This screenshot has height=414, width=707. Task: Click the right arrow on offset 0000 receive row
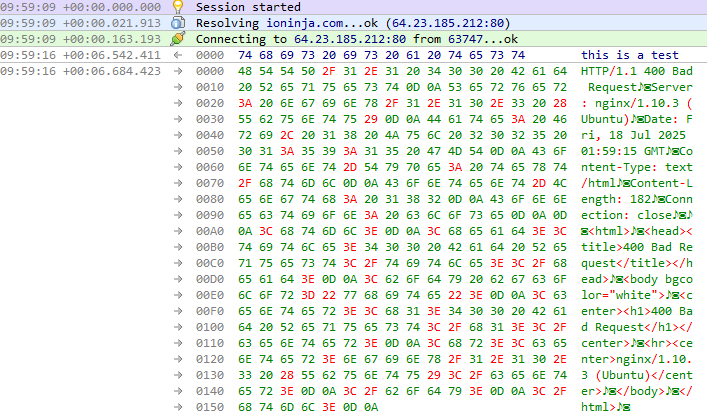click(x=178, y=71)
